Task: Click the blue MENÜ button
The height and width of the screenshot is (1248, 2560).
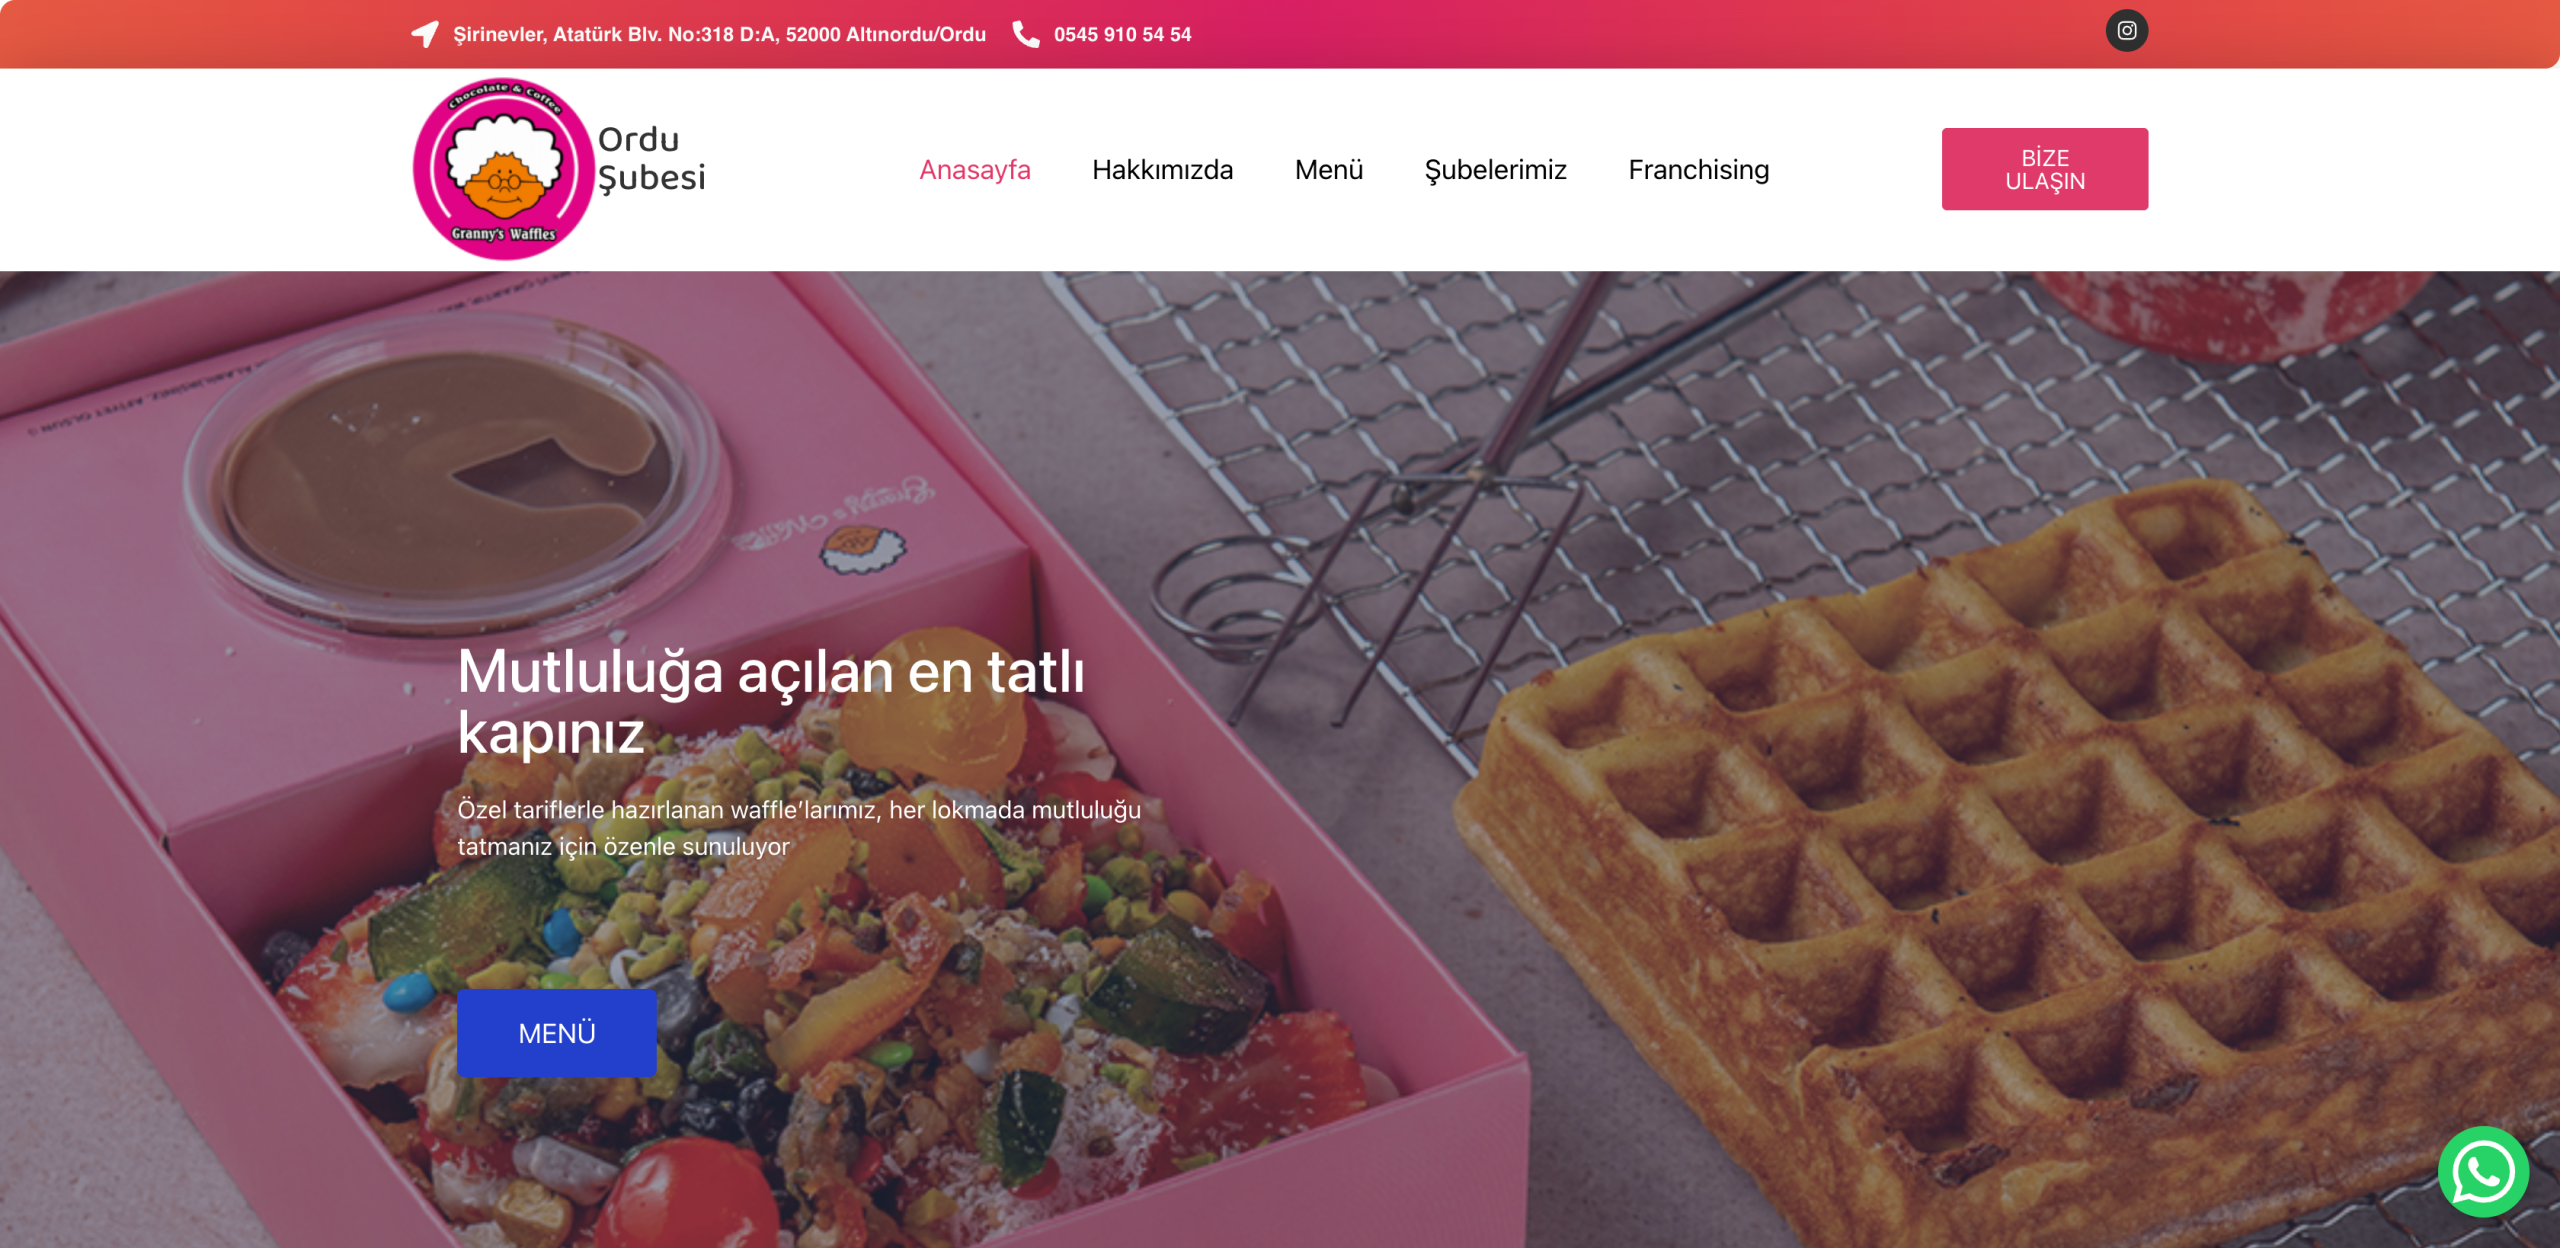Action: (x=556, y=1033)
